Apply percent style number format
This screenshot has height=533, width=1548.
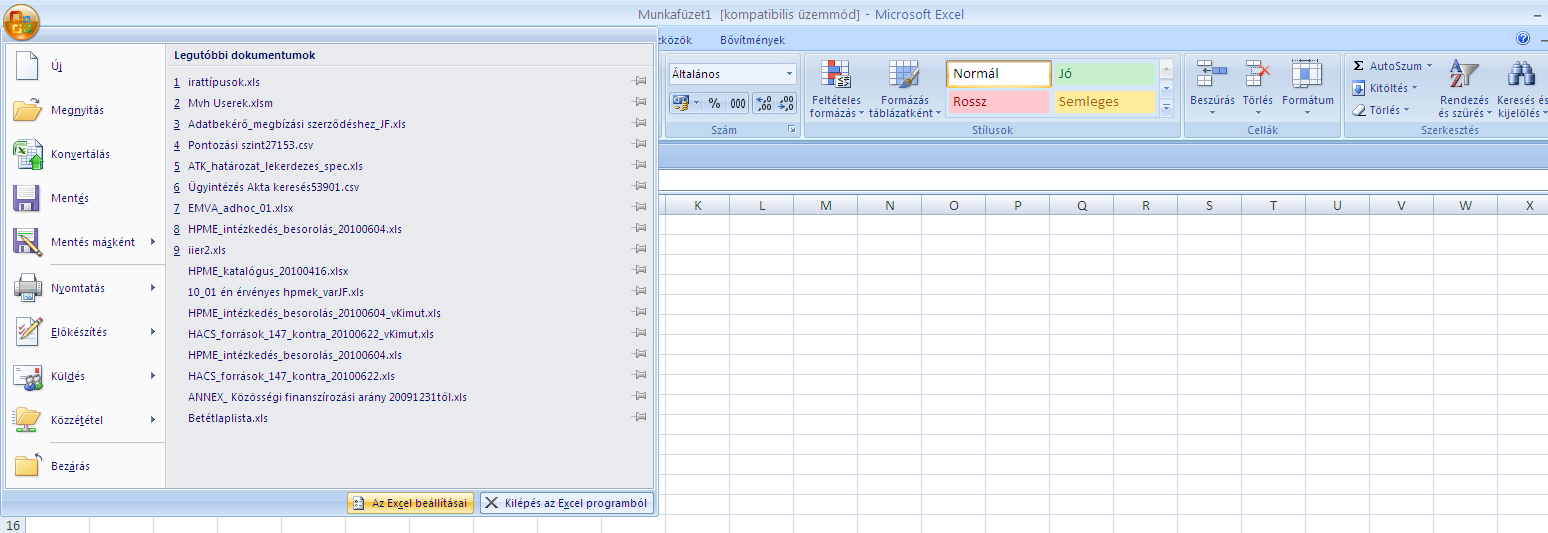pyautogui.click(x=714, y=102)
